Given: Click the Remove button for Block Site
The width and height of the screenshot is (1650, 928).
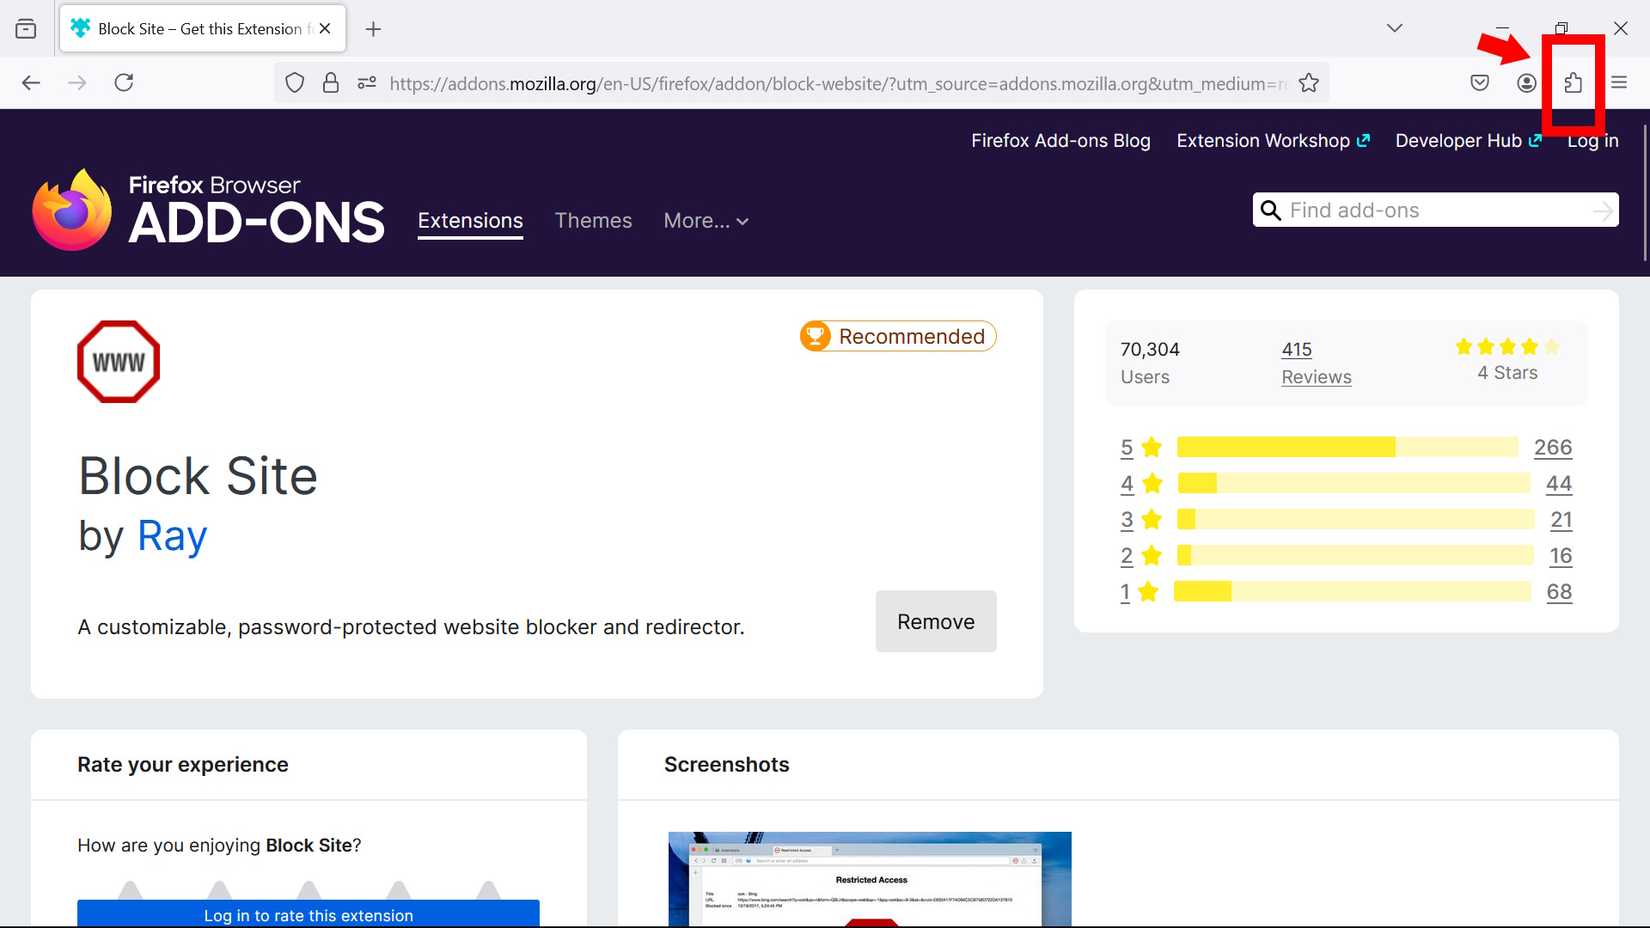Looking at the screenshot, I should [935, 622].
